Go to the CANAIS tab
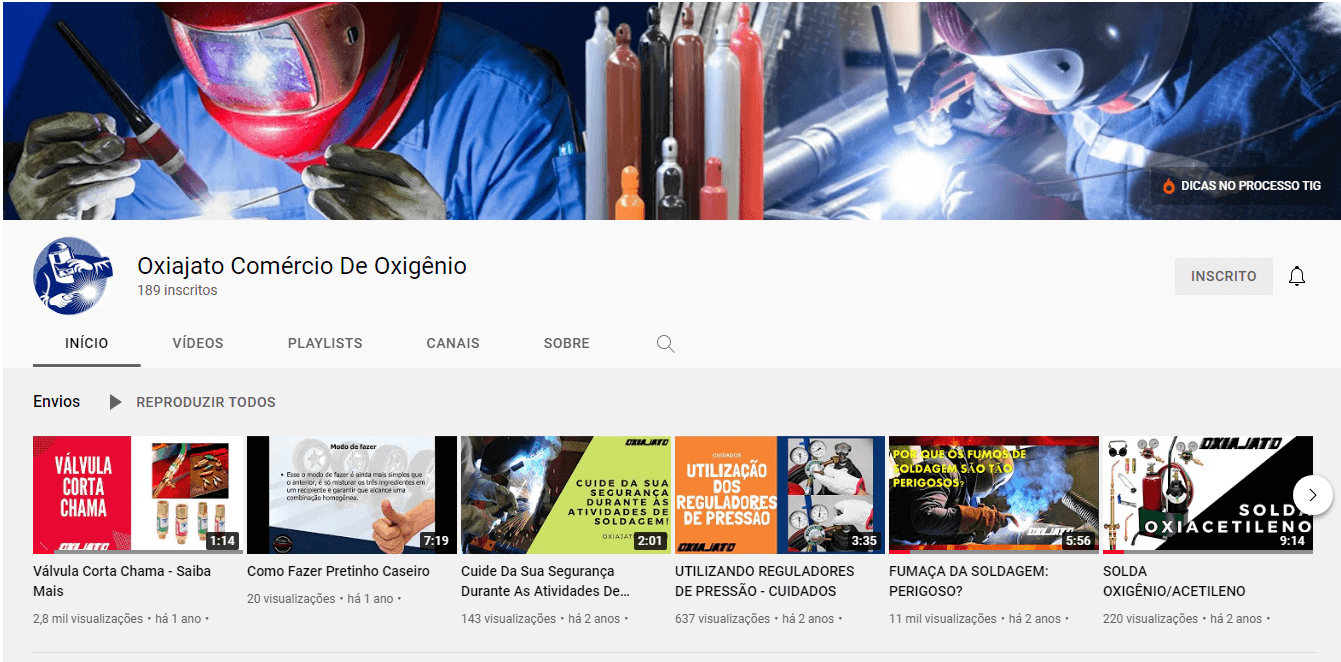Image resolution: width=1341 pixels, height=662 pixels. click(453, 343)
